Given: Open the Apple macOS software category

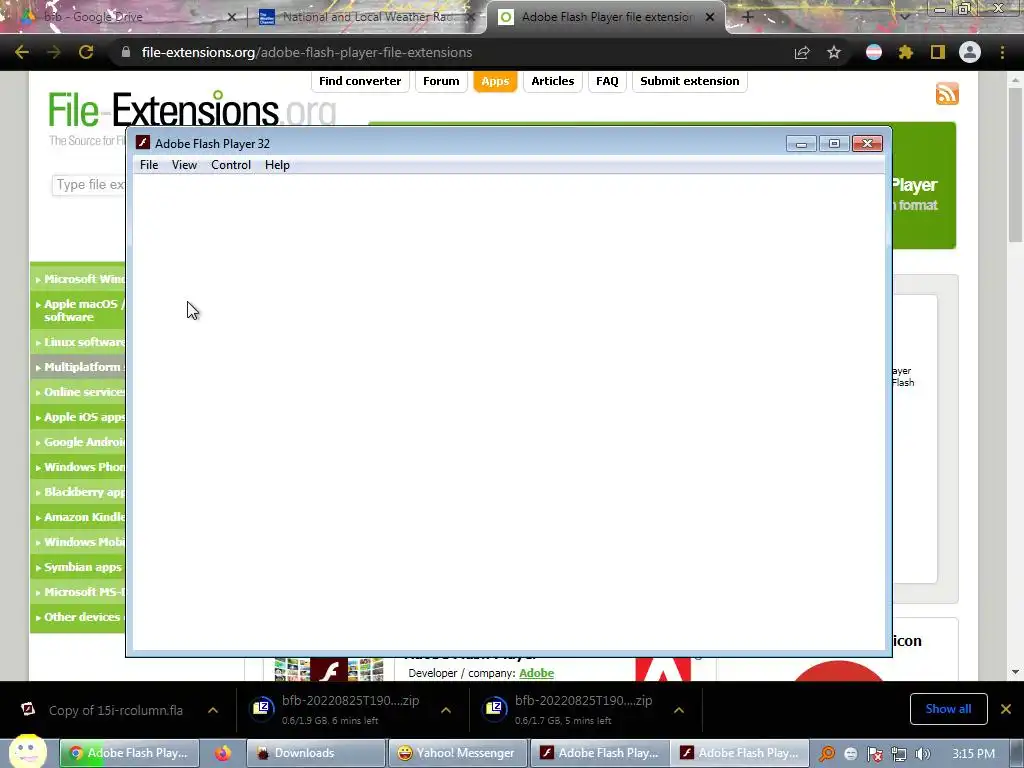Looking at the screenshot, I should [x=78, y=310].
